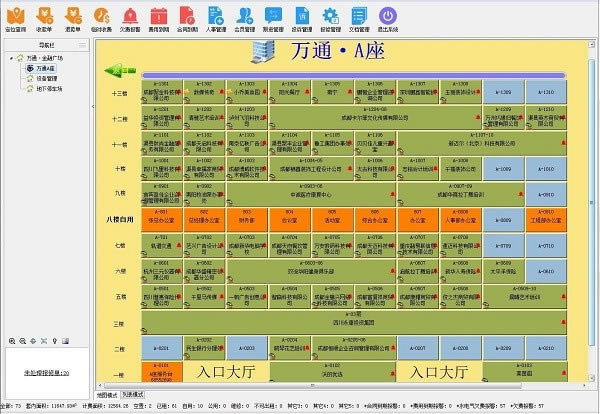This screenshot has width=600, height=414.
Task: Open the blue gear equipment management icon
Action: click(x=331, y=16)
